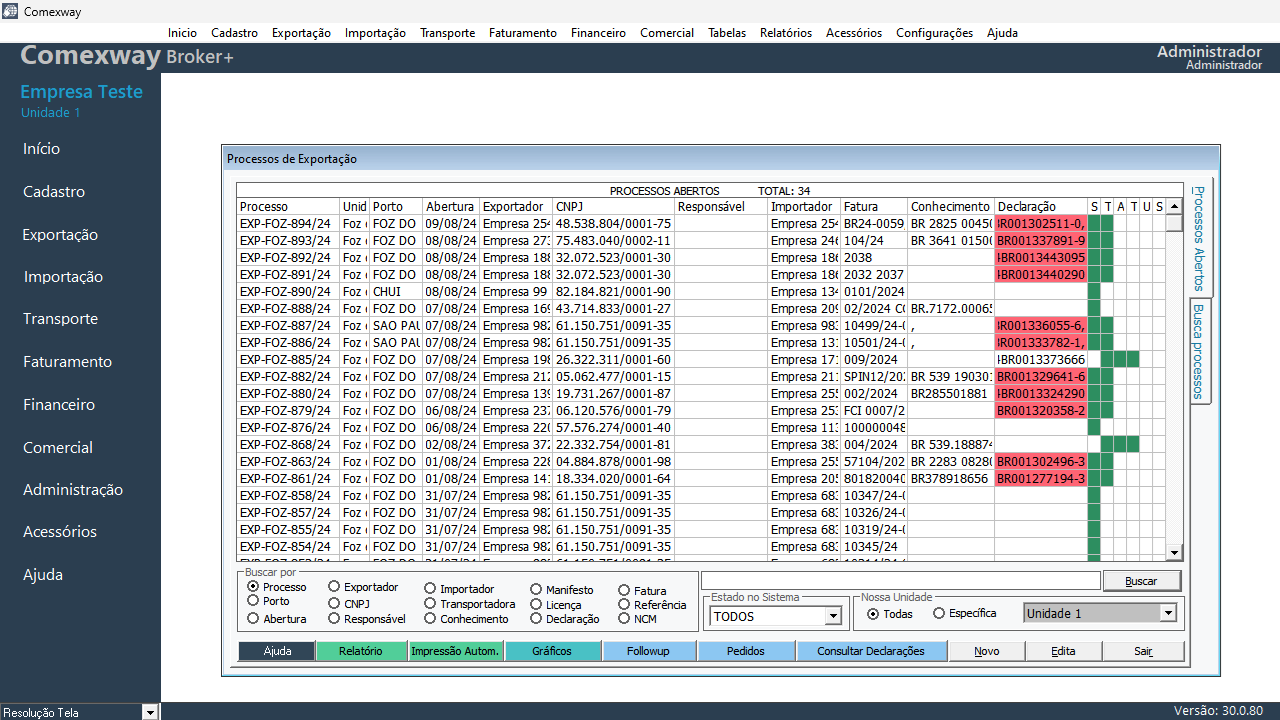Click the Sair button
This screenshot has height=720, width=1280.
pos(1143,651)
